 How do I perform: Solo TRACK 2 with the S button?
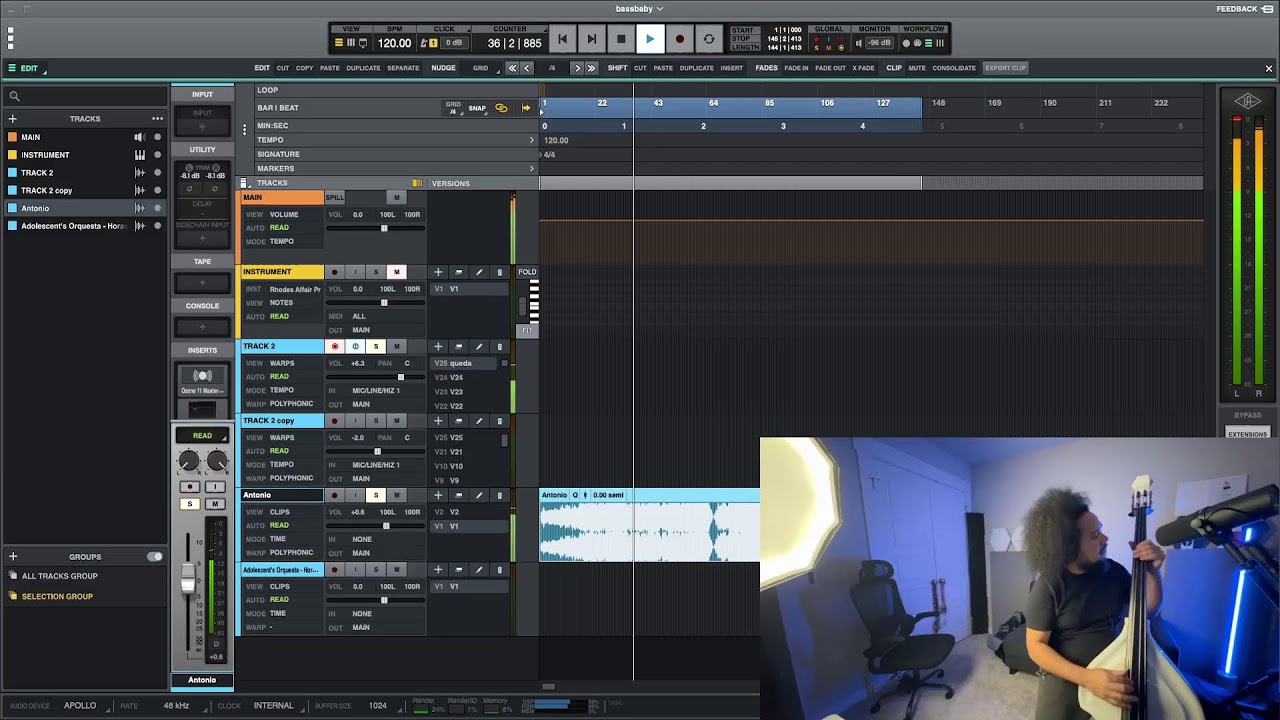point(376,346)
